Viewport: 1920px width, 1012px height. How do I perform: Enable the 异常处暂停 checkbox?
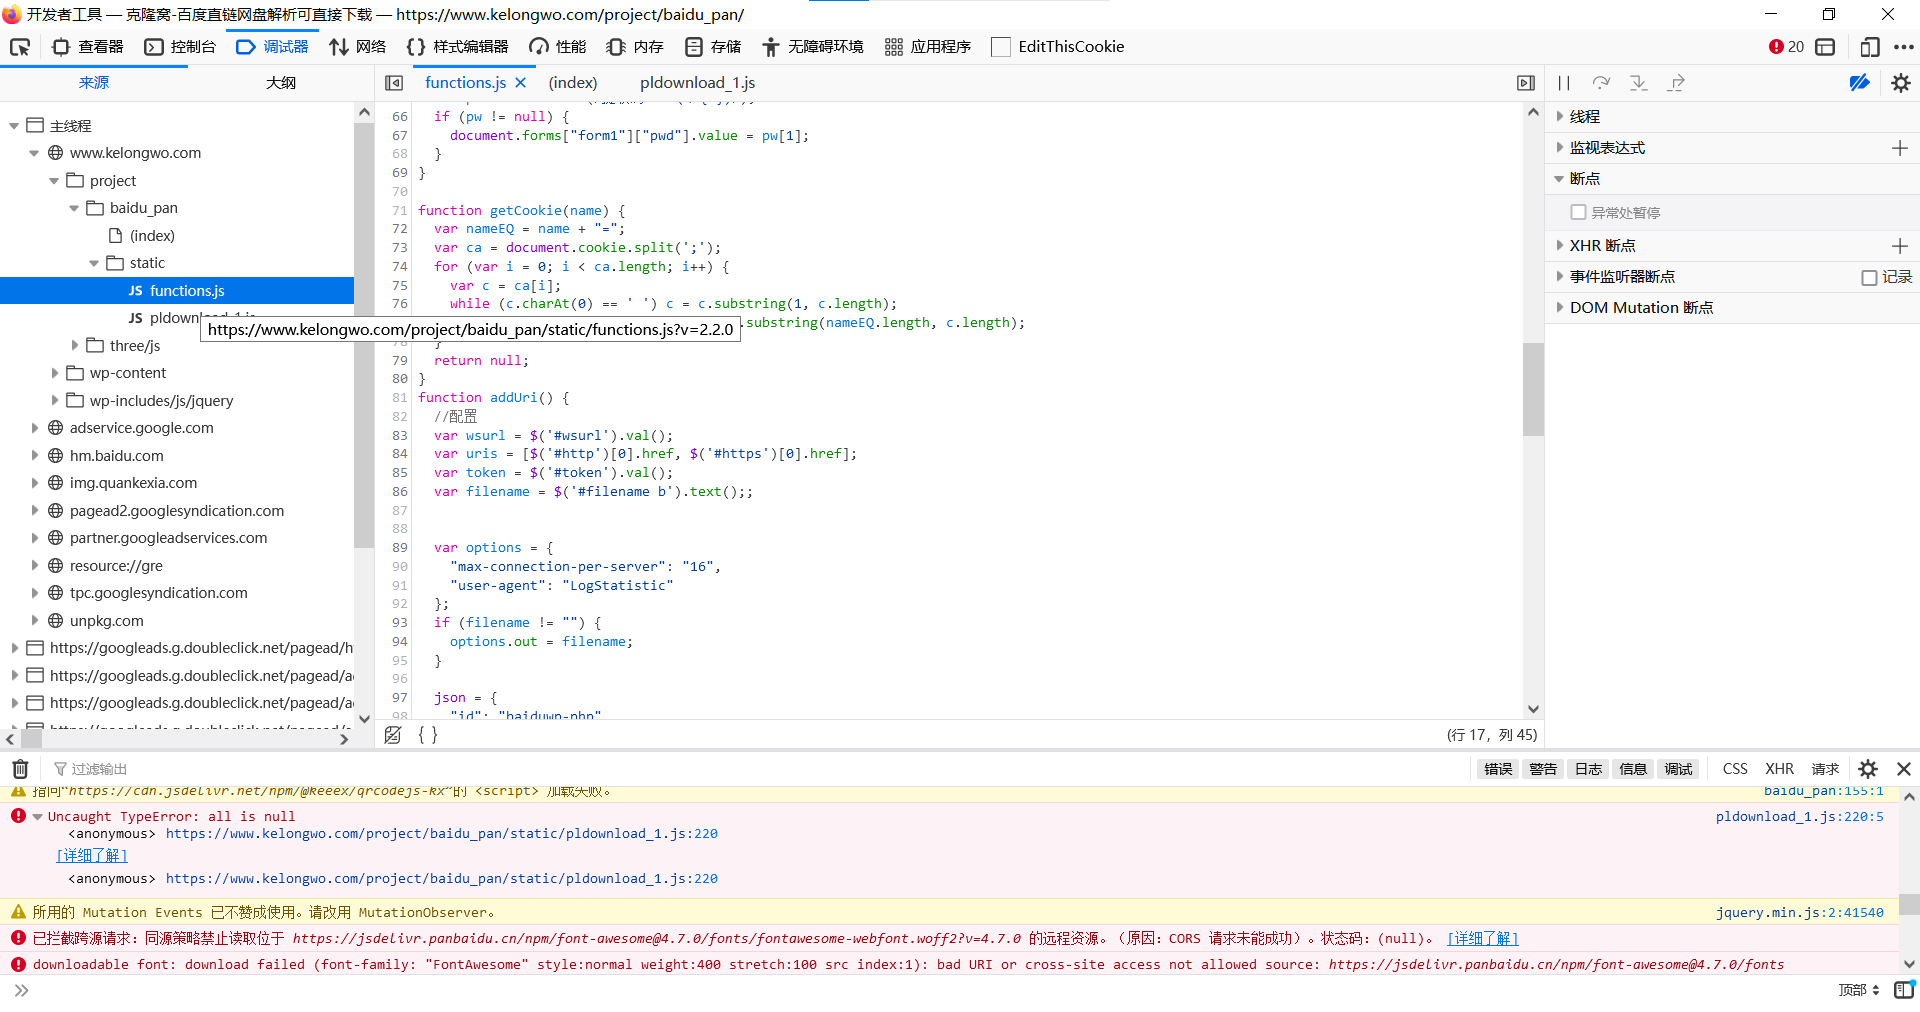[x=1578, y=212]
